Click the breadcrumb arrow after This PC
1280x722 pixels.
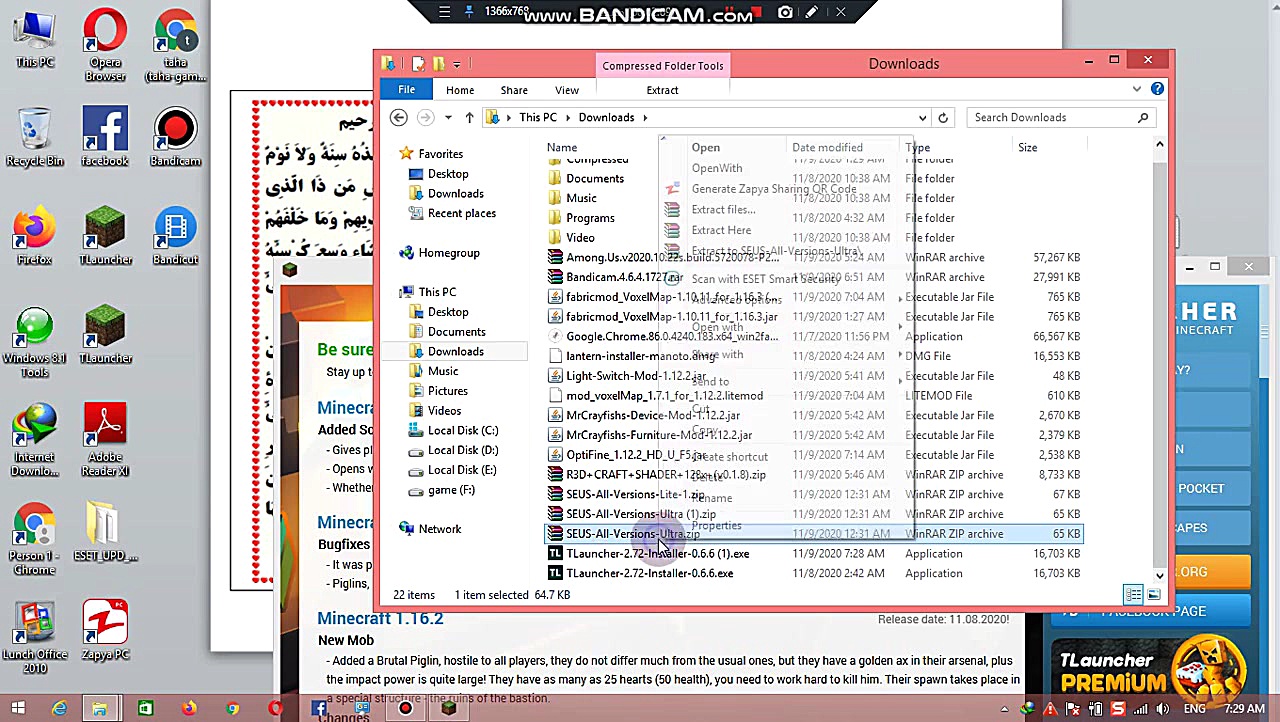[568, 118]
